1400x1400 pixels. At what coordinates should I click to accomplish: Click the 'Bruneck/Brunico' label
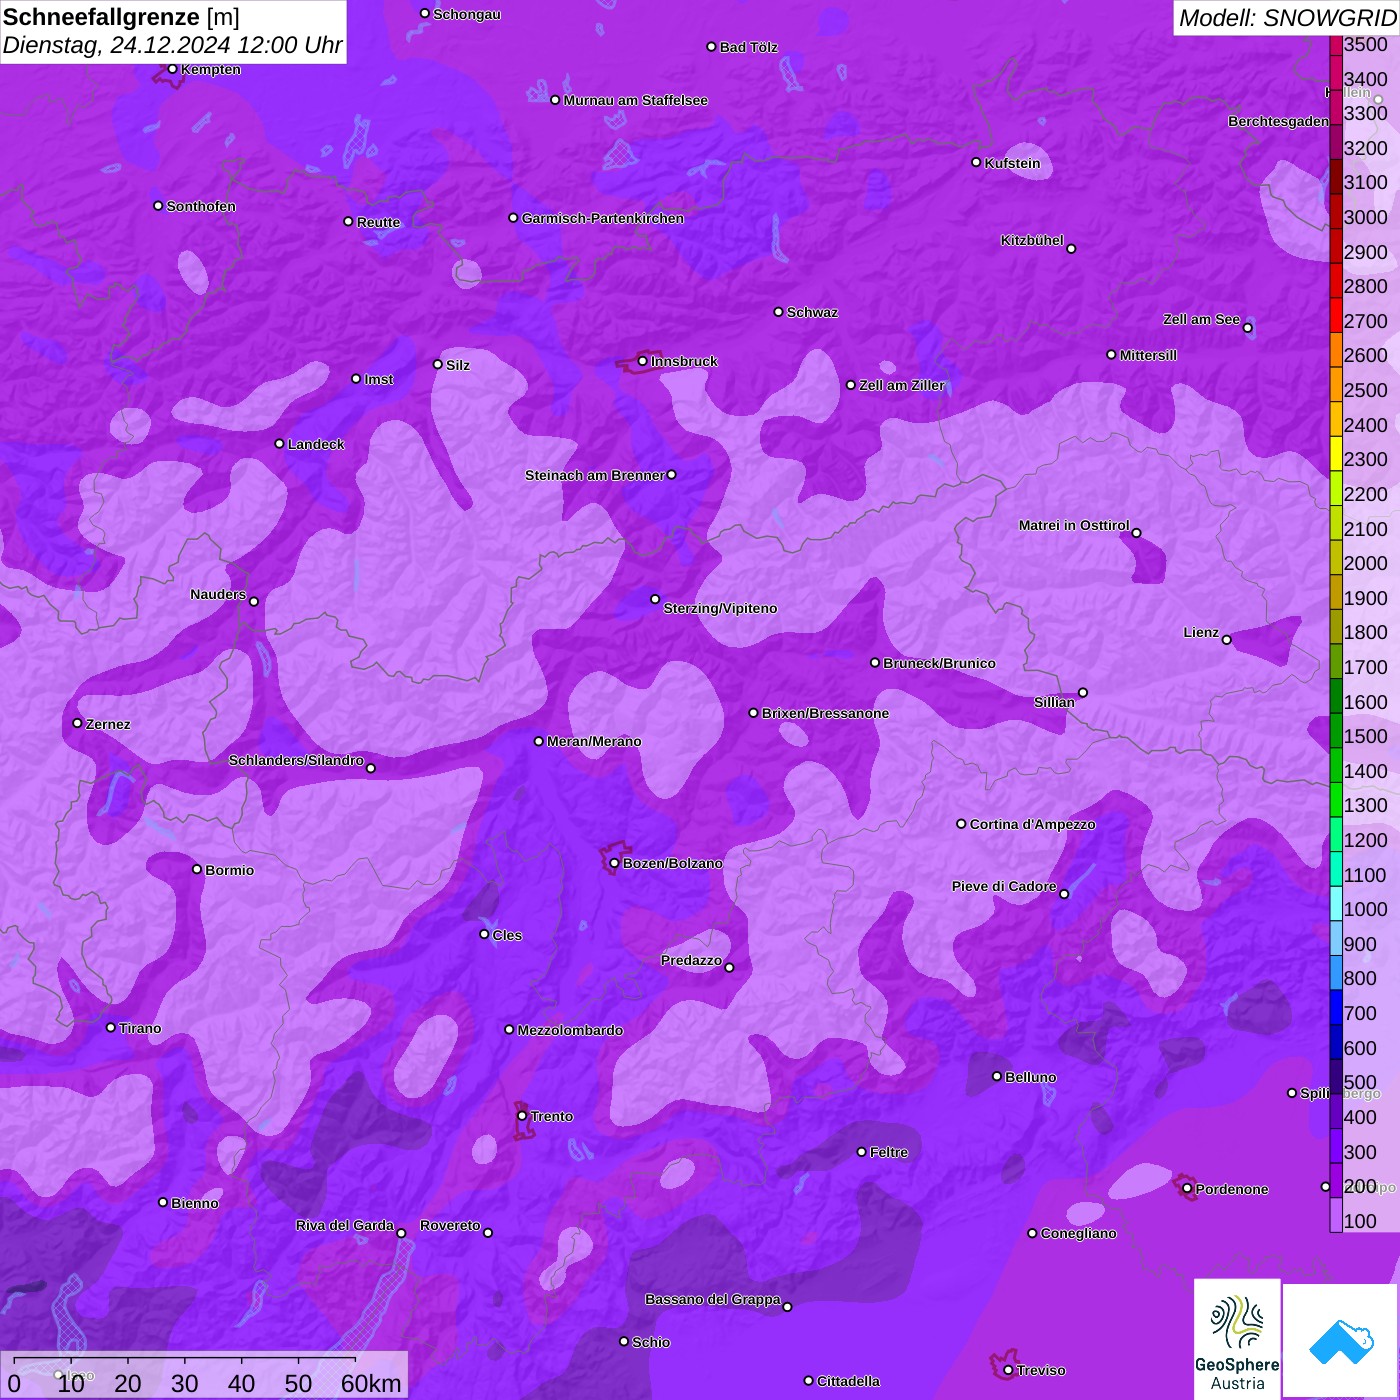tap(939, 663)
